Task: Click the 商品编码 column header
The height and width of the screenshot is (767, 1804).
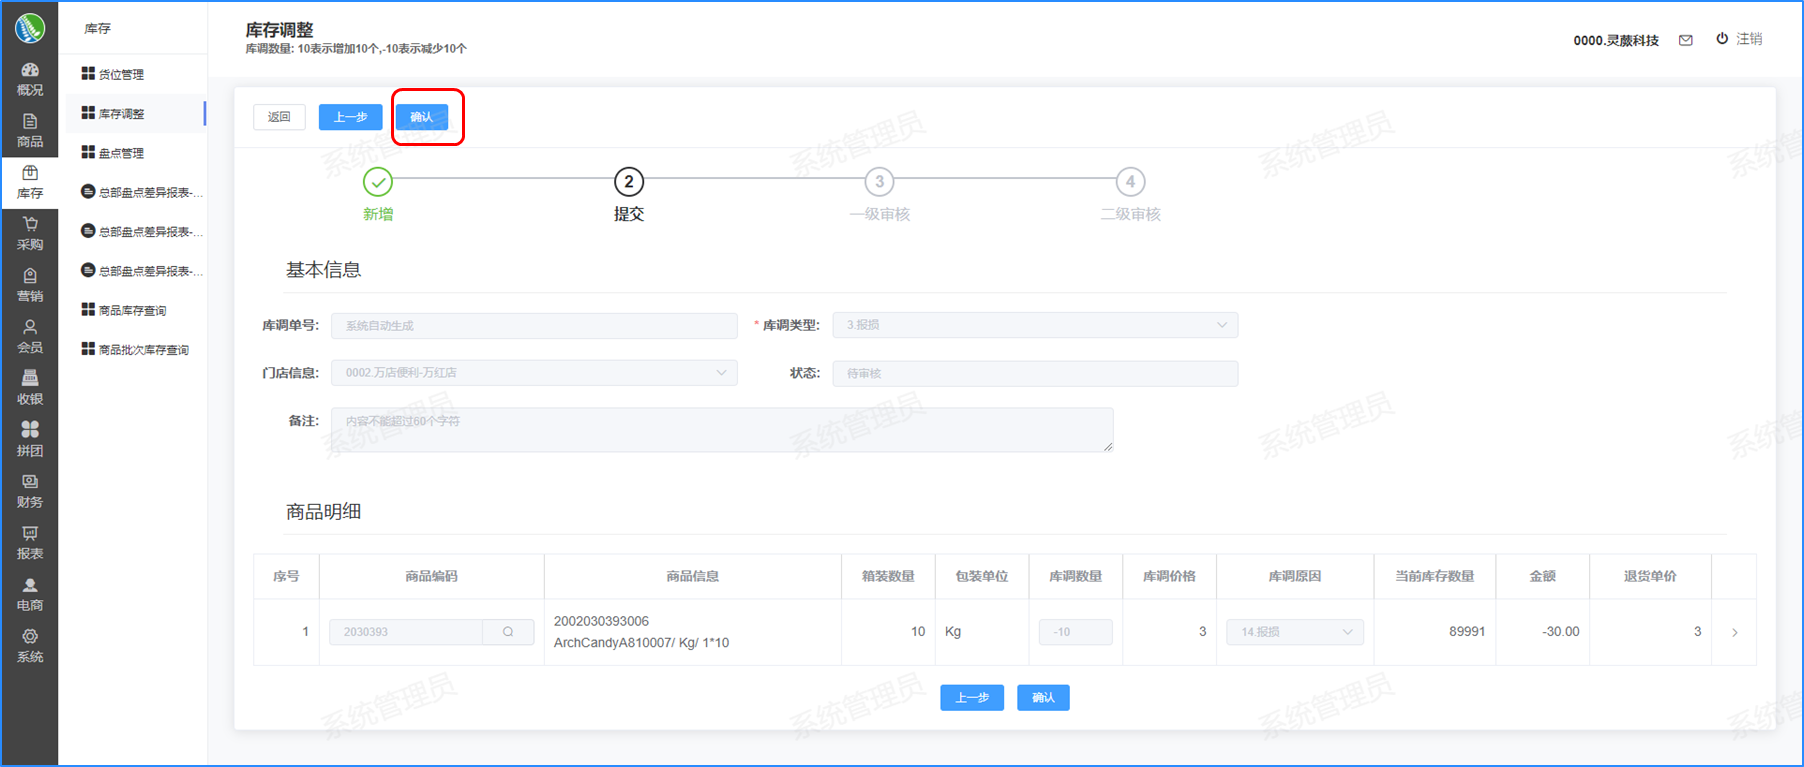Action: tap(432, 576)
